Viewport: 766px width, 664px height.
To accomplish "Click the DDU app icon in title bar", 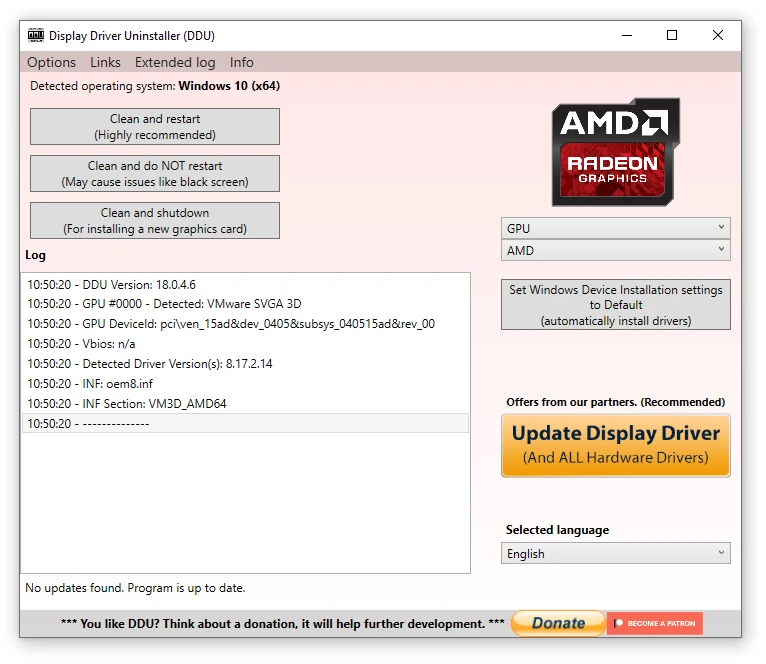I will pyautogui.click(x=36, y=35).
